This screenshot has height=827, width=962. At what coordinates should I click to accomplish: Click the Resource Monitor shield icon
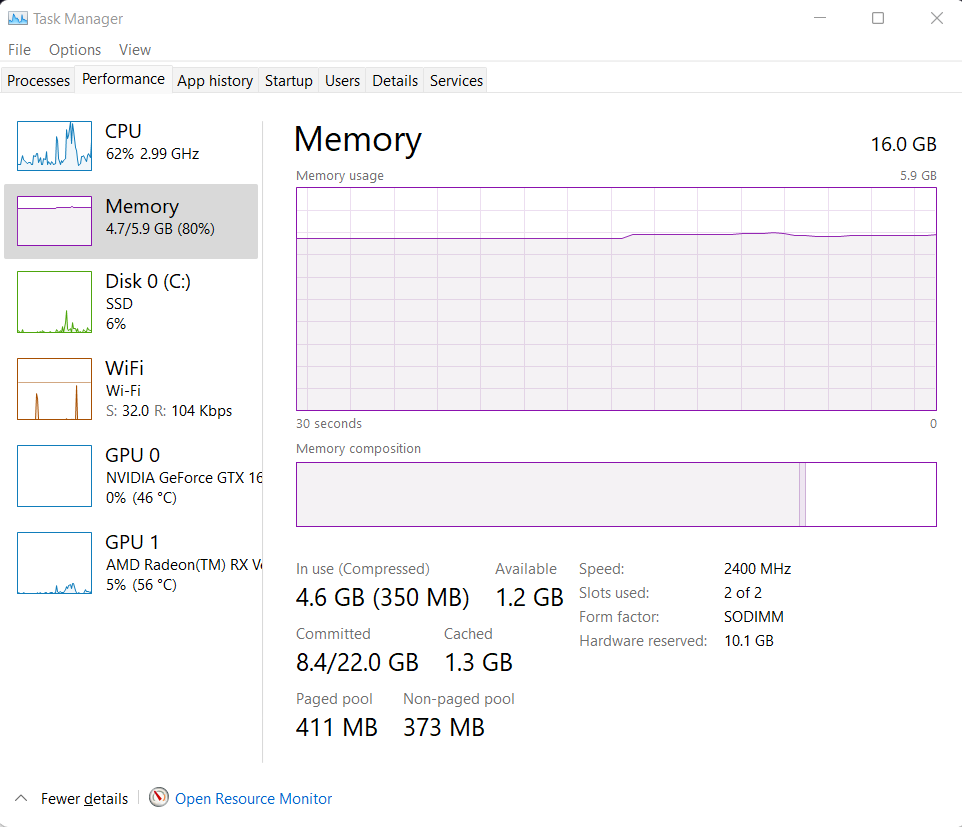tap(159, 798)
